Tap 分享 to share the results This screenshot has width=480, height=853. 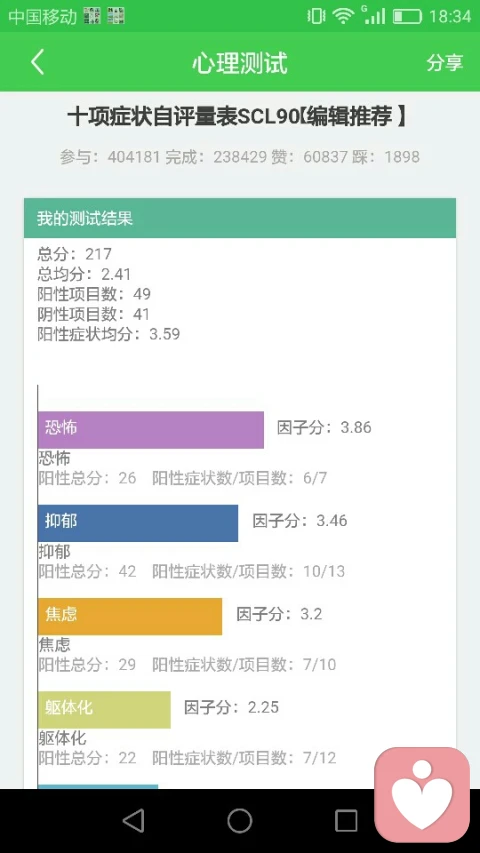coord(445,63)
